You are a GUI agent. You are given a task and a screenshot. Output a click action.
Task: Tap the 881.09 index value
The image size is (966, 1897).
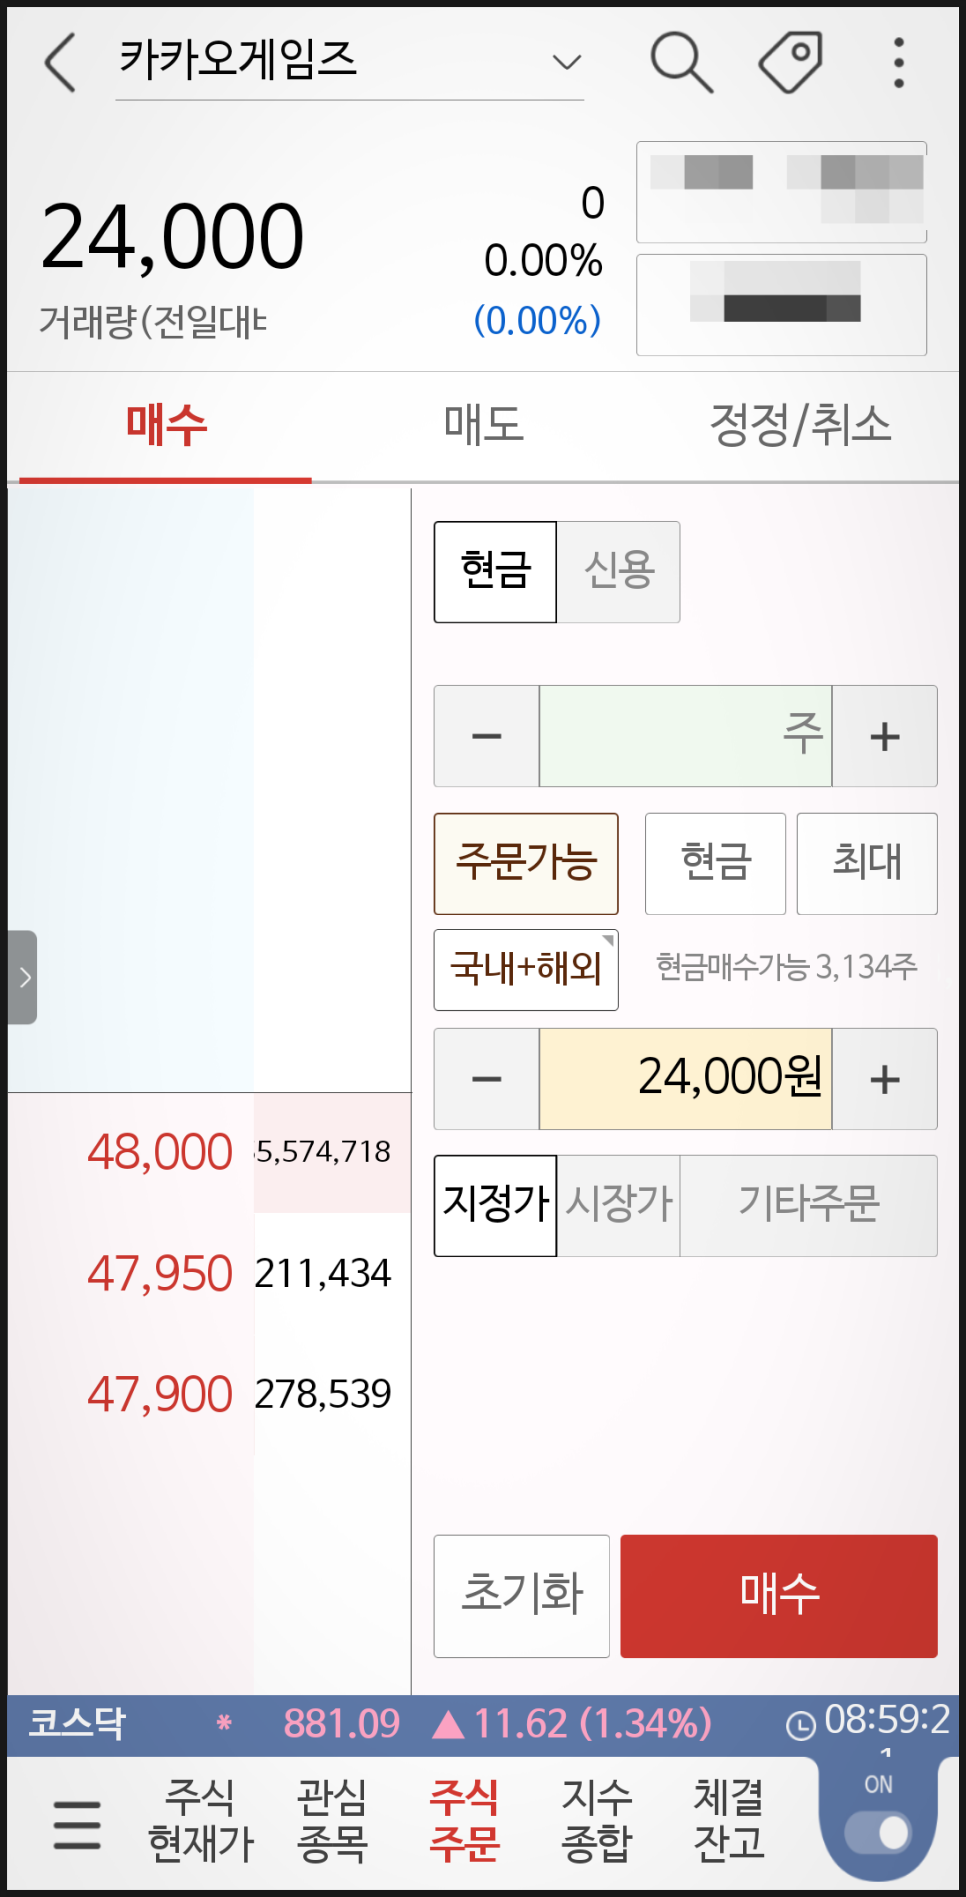coord(341,1723)
